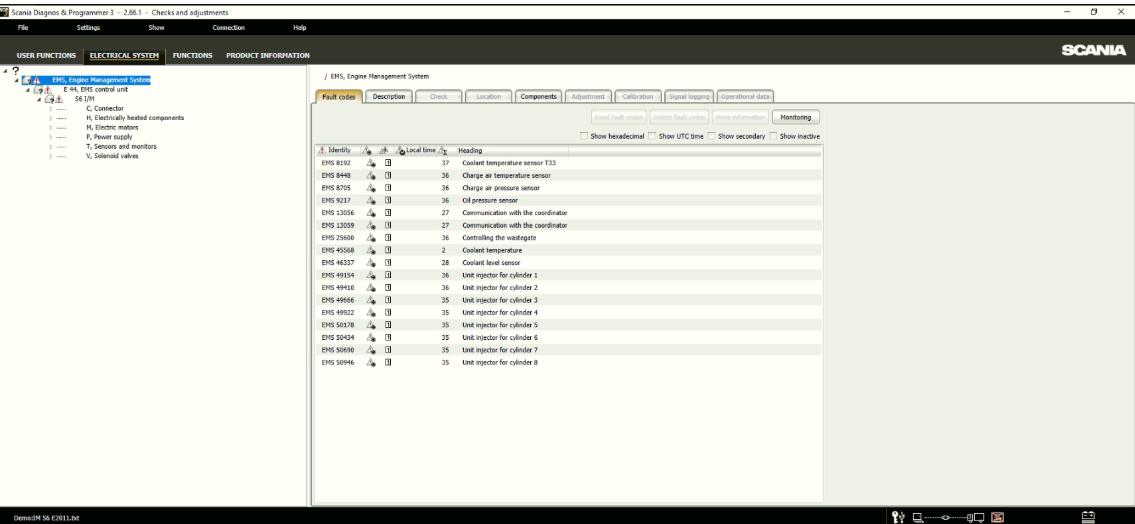Click the computer-to-vehicle connection status icon
Viewport: 1135px width, 524px height.
[948, 517]
